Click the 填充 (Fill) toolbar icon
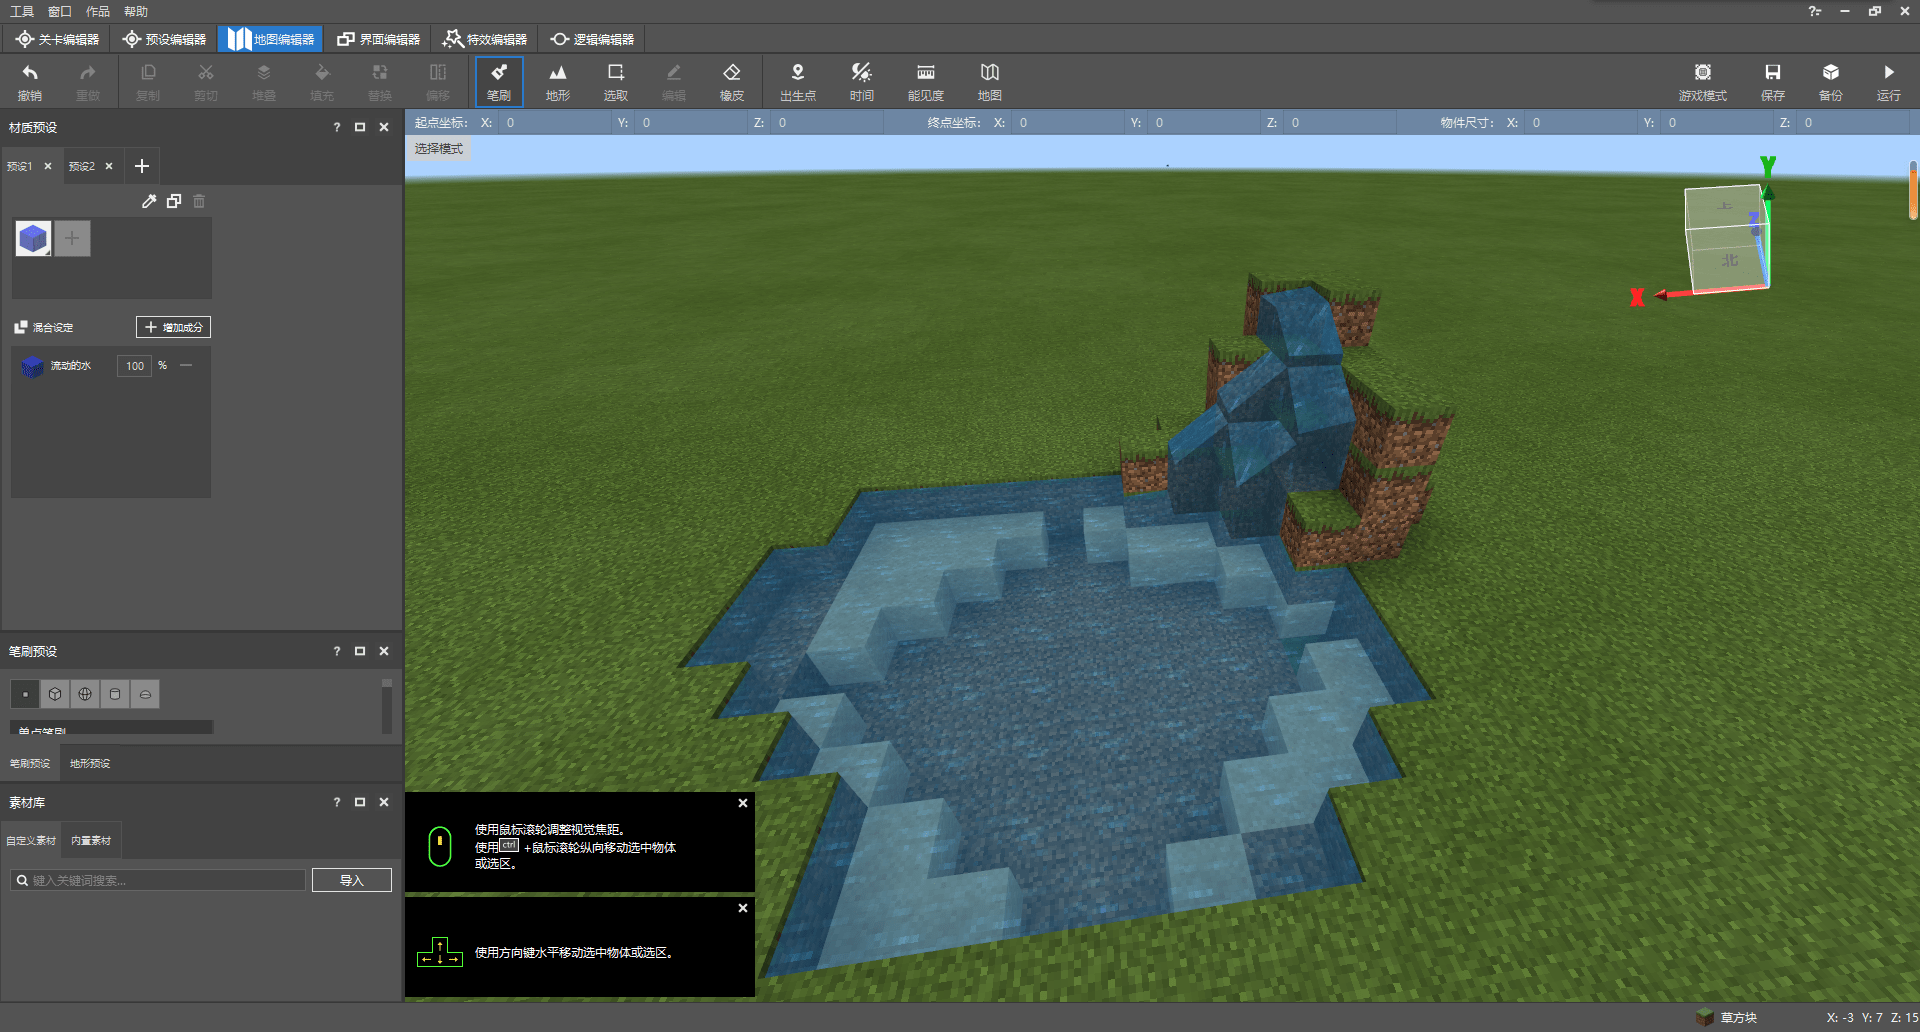 322,82
